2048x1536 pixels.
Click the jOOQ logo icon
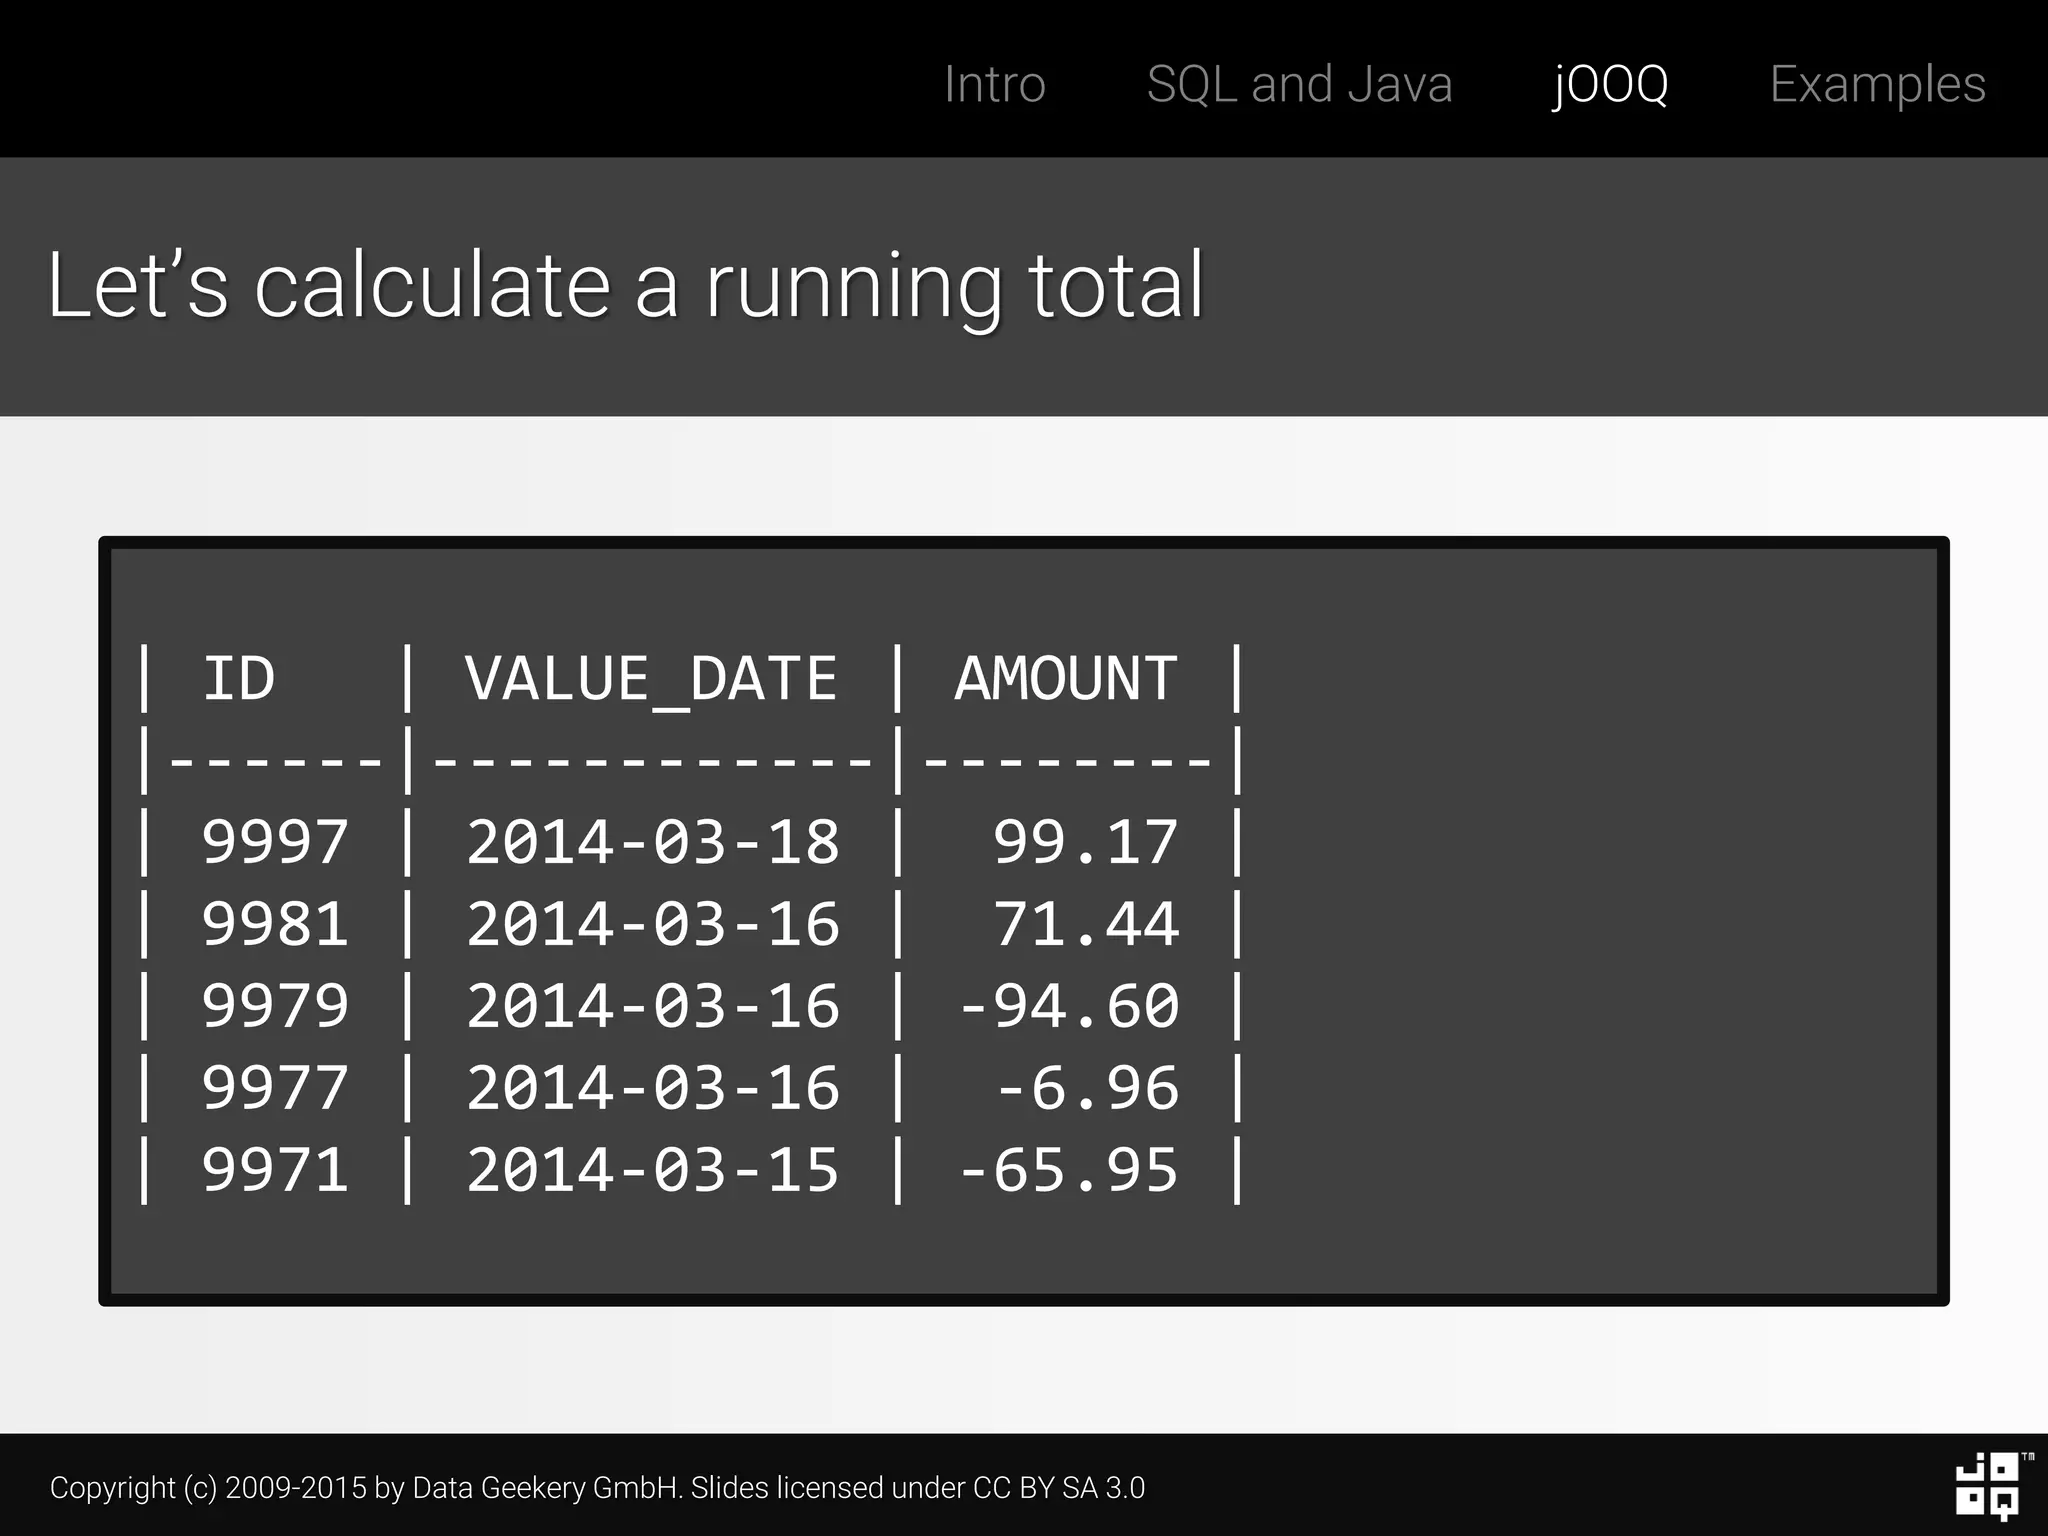click(1988, 1486)
